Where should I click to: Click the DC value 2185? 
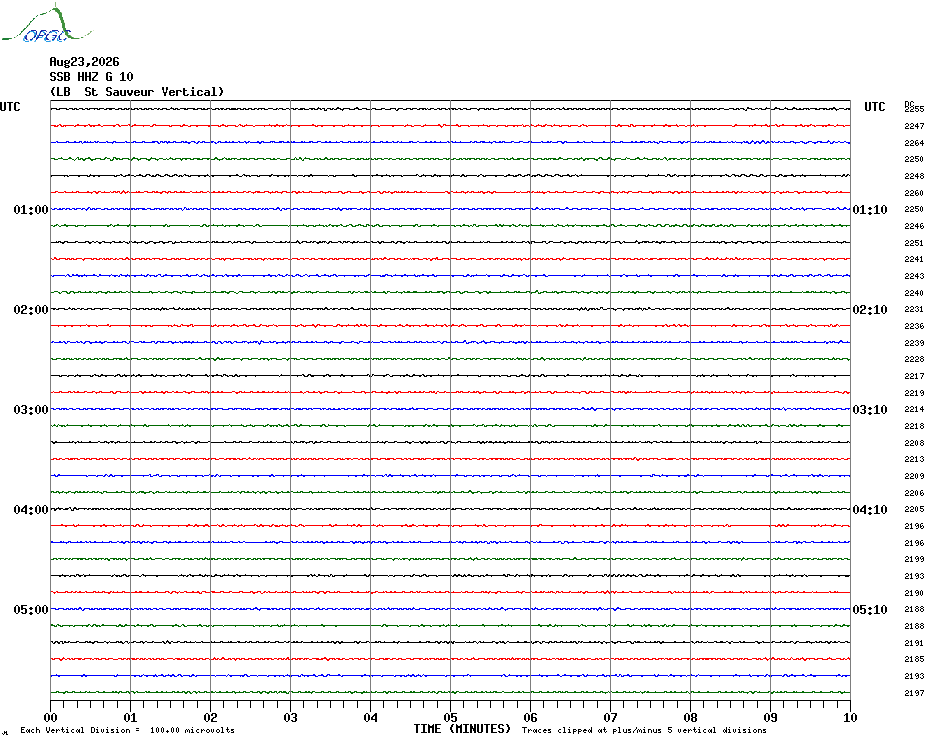coord(914,659)
